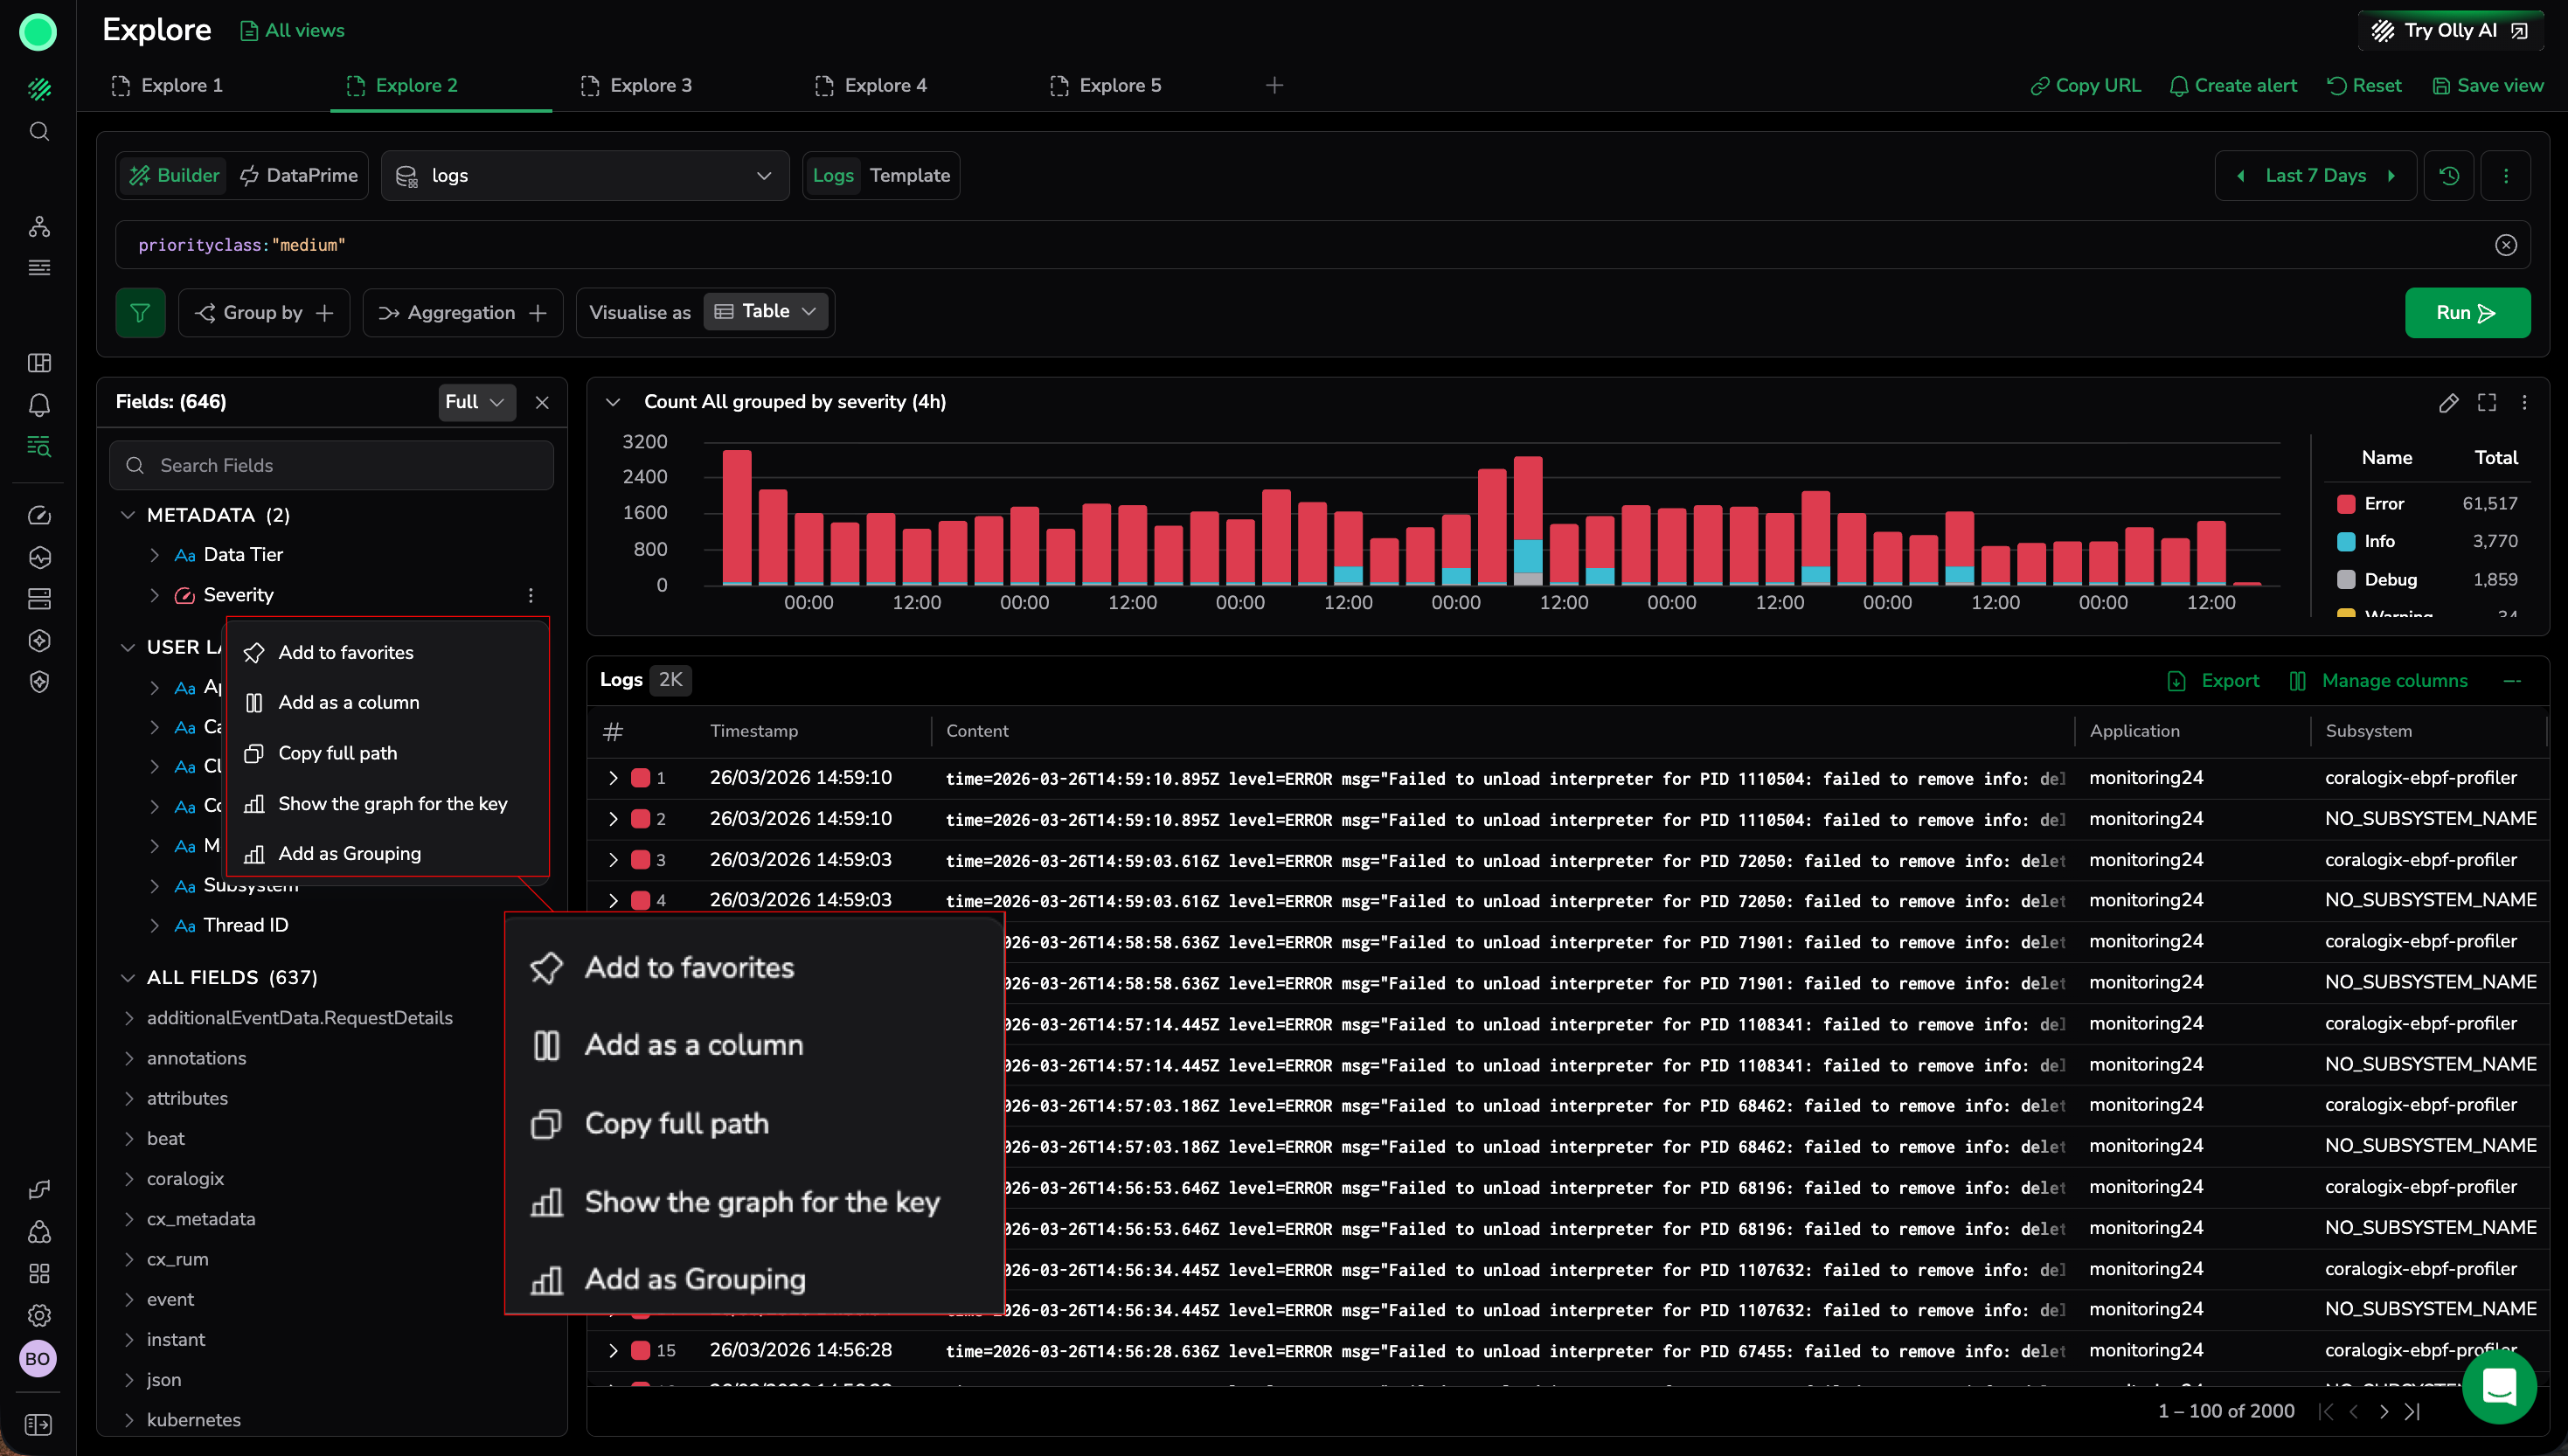
Task: Open the logs data source dropdown
Action: [x=585, y=176]
